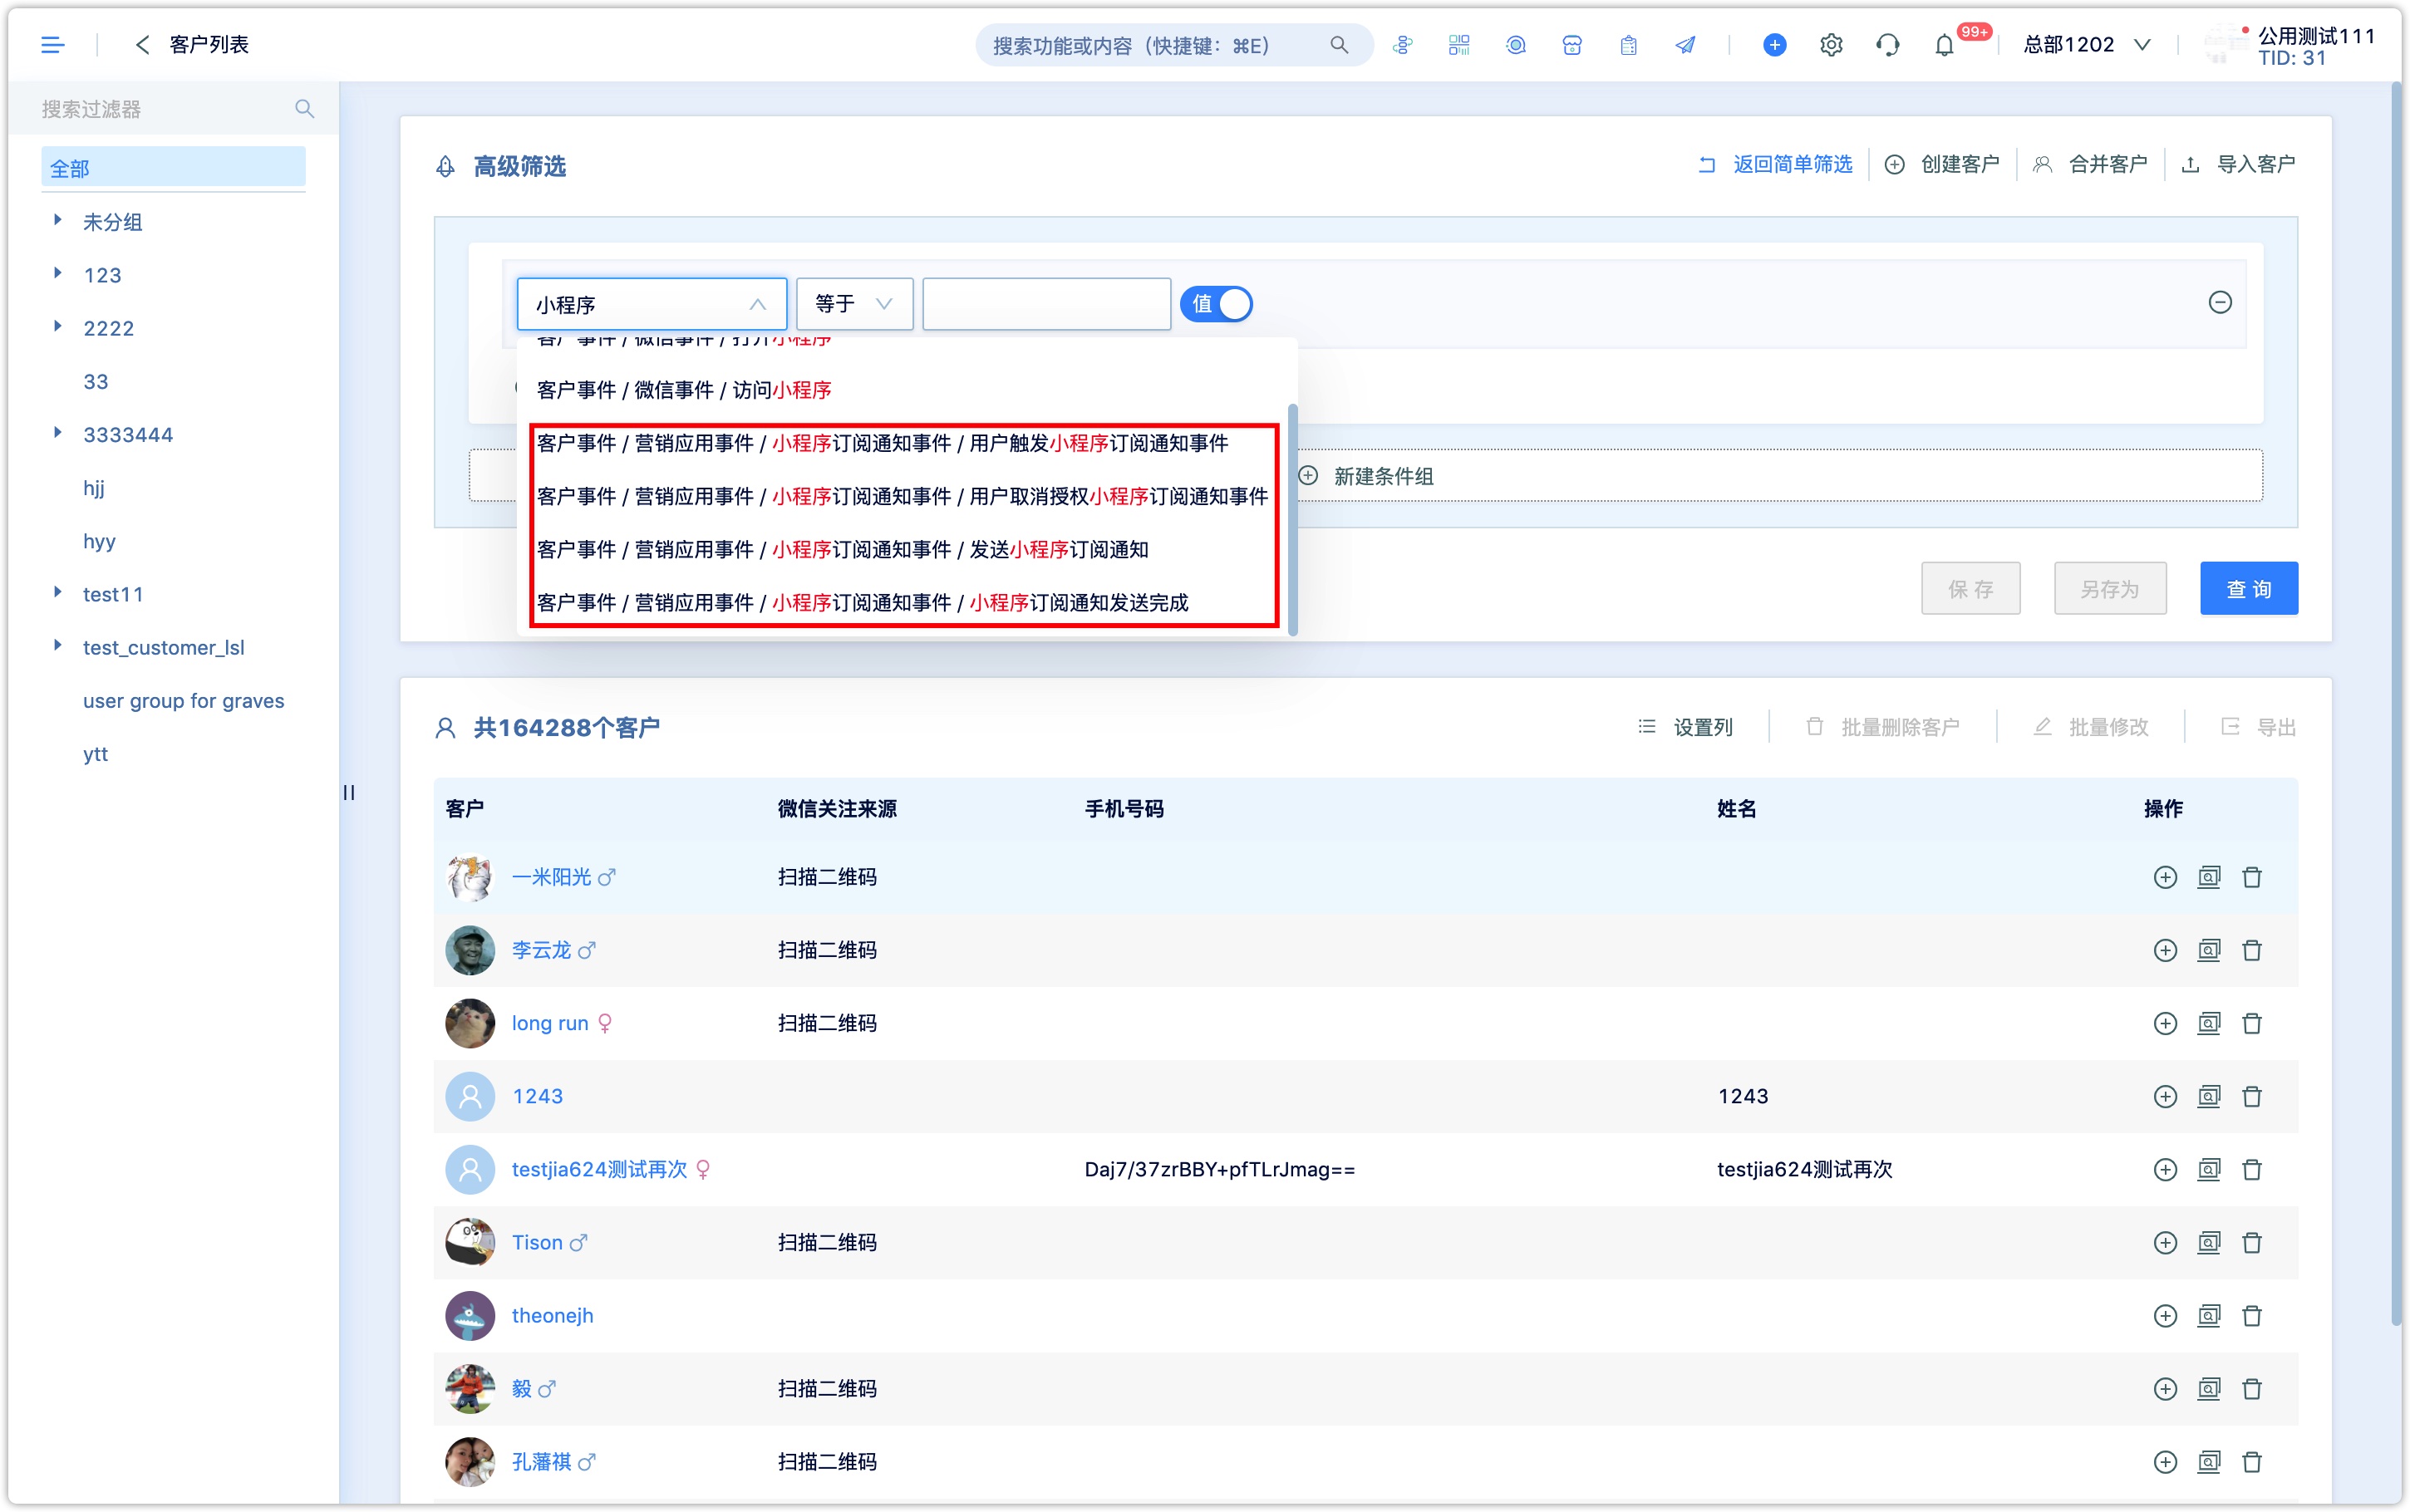Click the blue 查询 button
Viewport: 2410px width, 1512px height.
pyautogui.click(x=2248, y=589)
